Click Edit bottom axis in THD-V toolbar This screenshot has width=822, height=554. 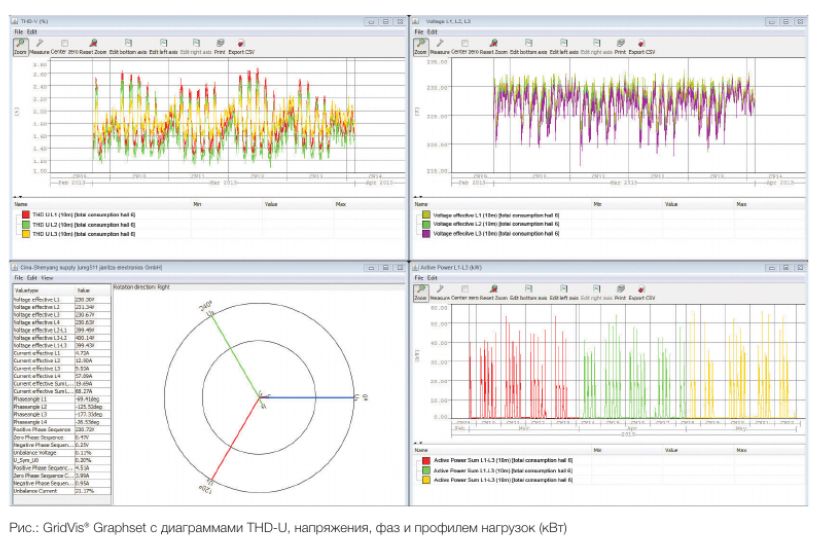click(127, 46)
